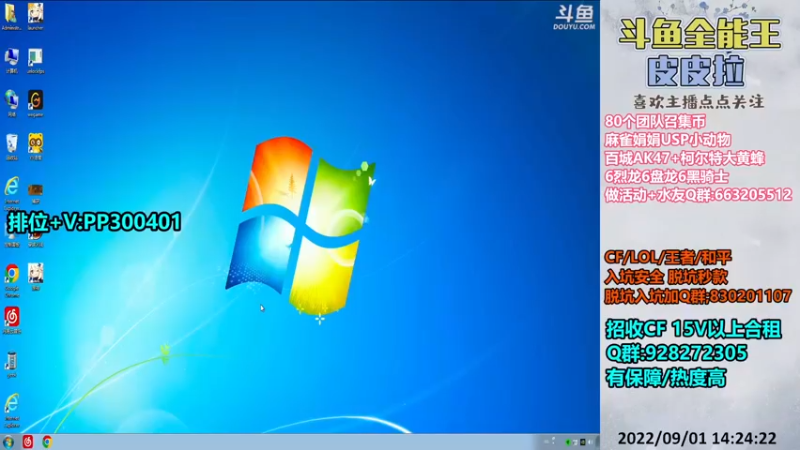Open the Administrator folder on the desktop
Viewport: 800px width, 450px height.
click(11, 15)
